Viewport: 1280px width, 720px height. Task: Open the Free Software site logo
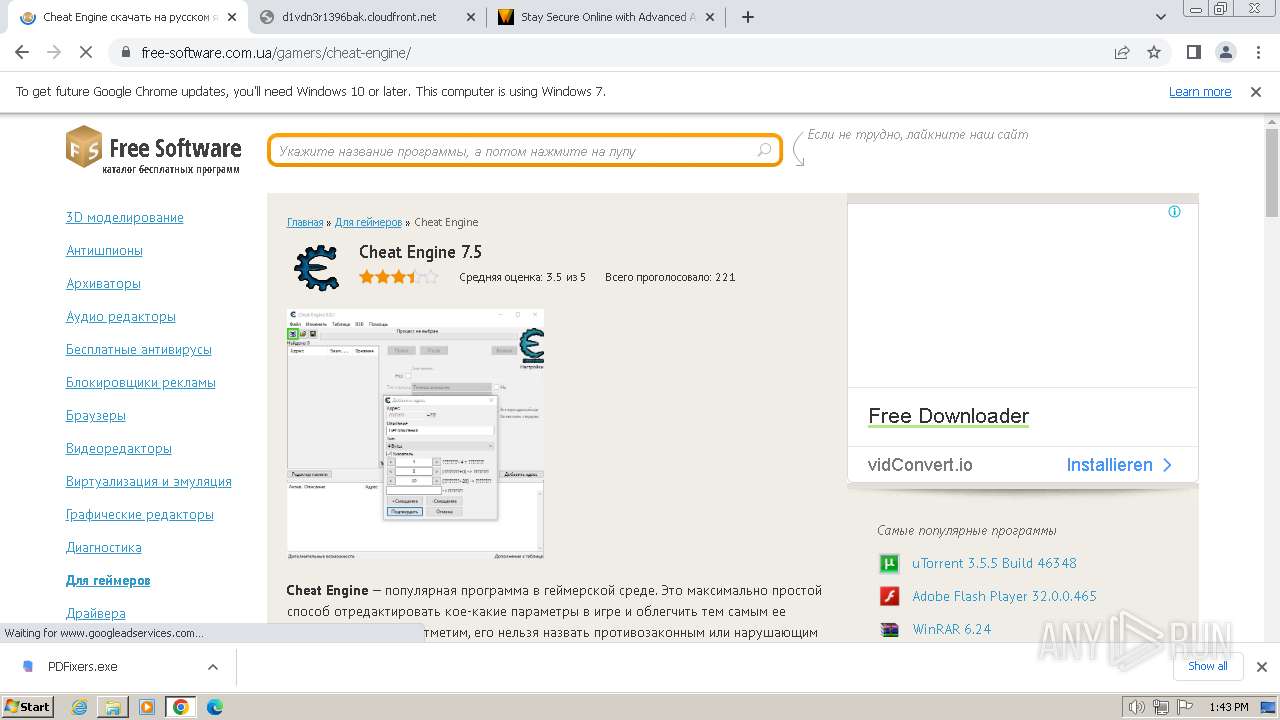click(154, 150)
